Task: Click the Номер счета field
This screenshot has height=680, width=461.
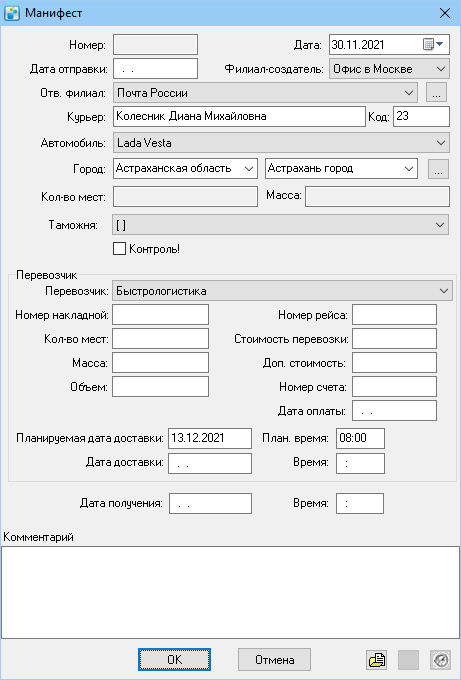Action: (394, 386)
